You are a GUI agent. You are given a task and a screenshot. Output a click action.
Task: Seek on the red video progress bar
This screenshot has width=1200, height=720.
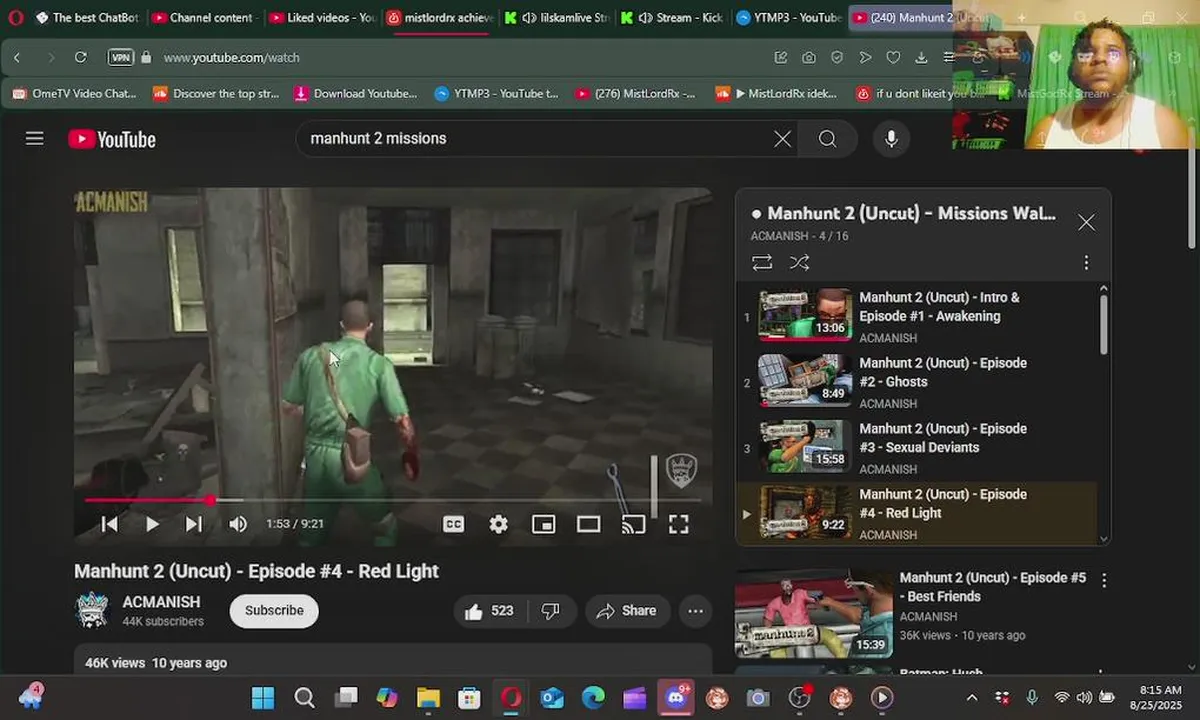tap(393, 500)
